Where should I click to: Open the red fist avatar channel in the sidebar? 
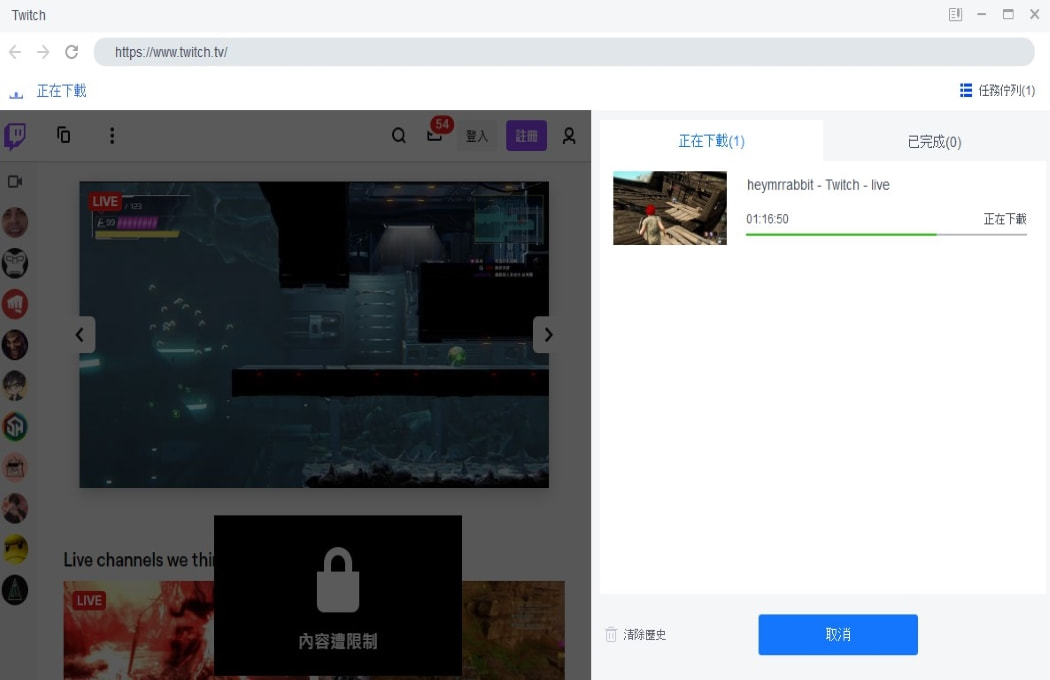click(x=15, y=304)
